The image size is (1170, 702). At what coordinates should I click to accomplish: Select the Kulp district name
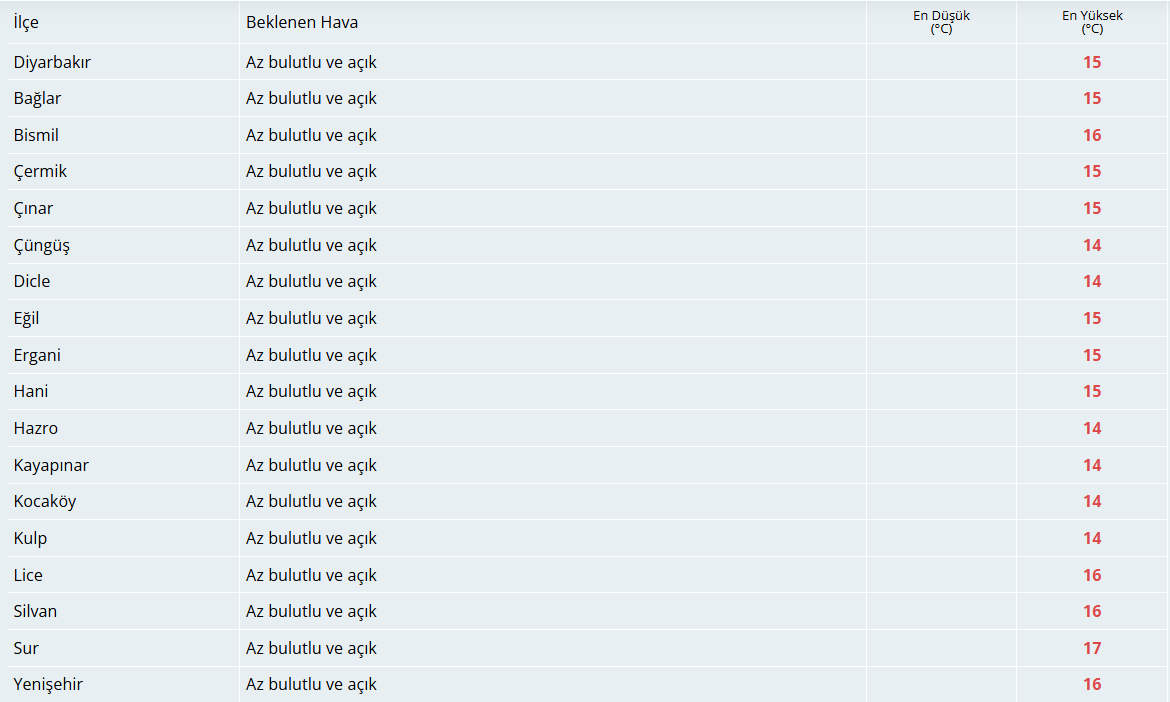tap(30, 539)
